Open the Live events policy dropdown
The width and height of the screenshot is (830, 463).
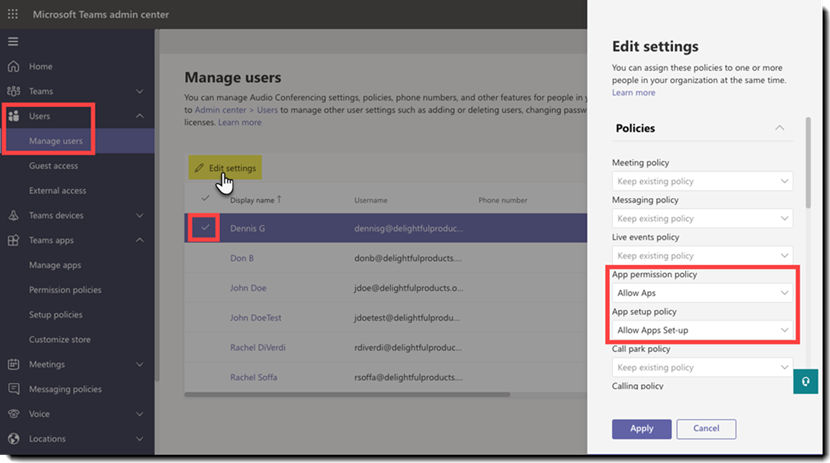(x=702, y=256)
